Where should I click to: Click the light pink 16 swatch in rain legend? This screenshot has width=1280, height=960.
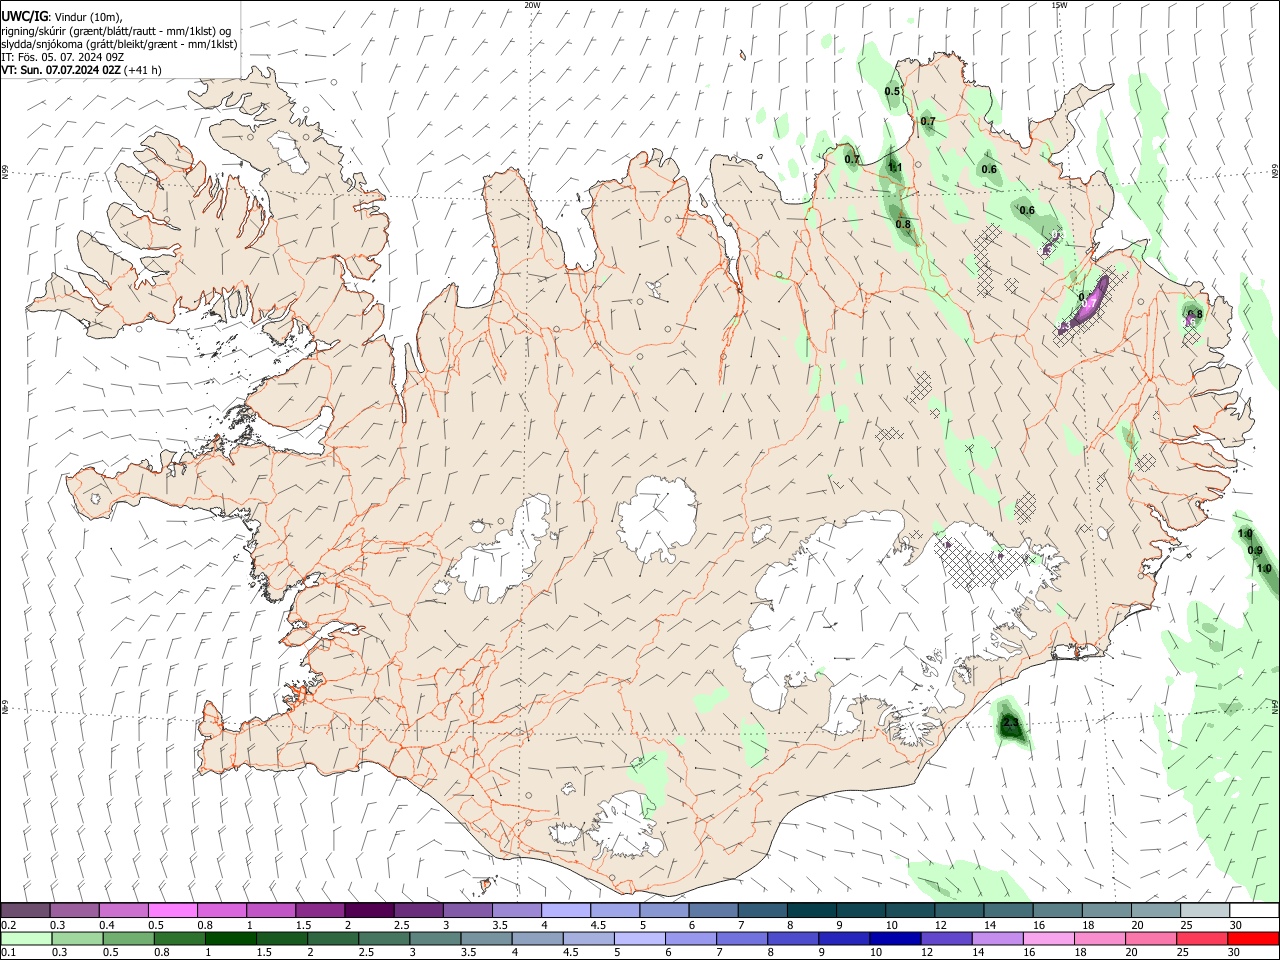(1048, 938)
